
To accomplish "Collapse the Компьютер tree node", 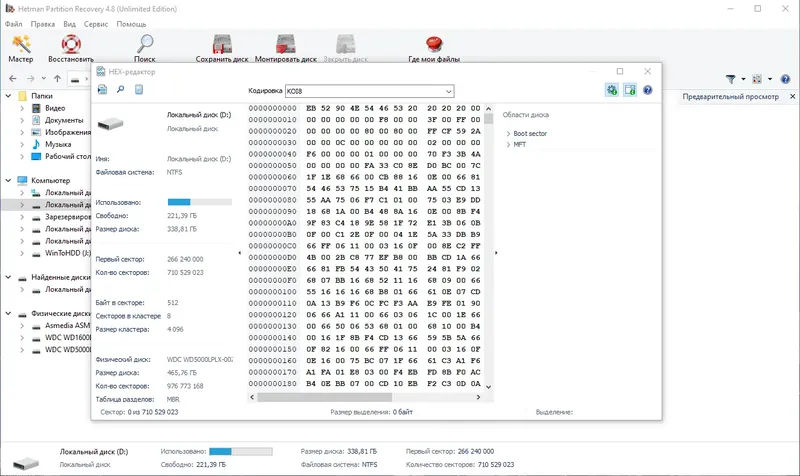I will [8, 181].
